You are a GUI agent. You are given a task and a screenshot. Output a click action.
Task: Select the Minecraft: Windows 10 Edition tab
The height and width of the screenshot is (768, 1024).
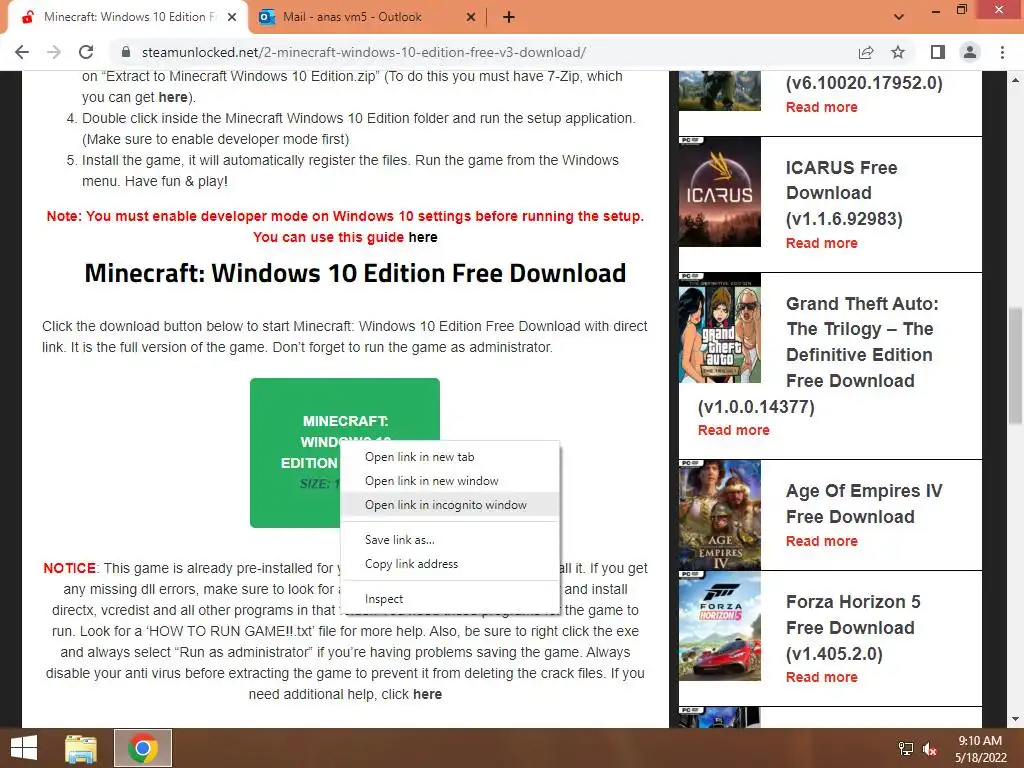[x=129, y=17]
